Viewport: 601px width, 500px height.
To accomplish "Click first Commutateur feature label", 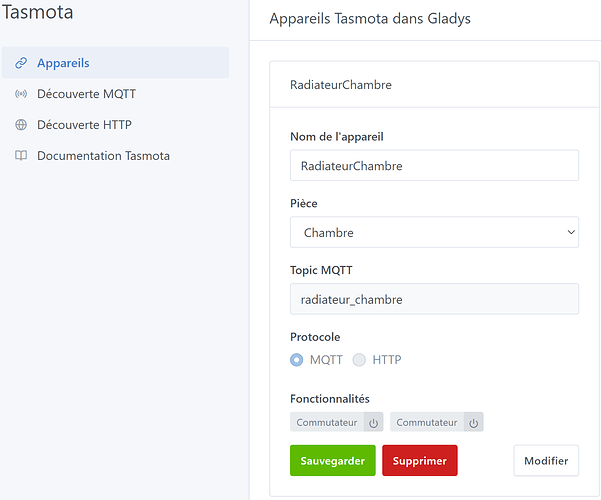I will click(327, 422).
